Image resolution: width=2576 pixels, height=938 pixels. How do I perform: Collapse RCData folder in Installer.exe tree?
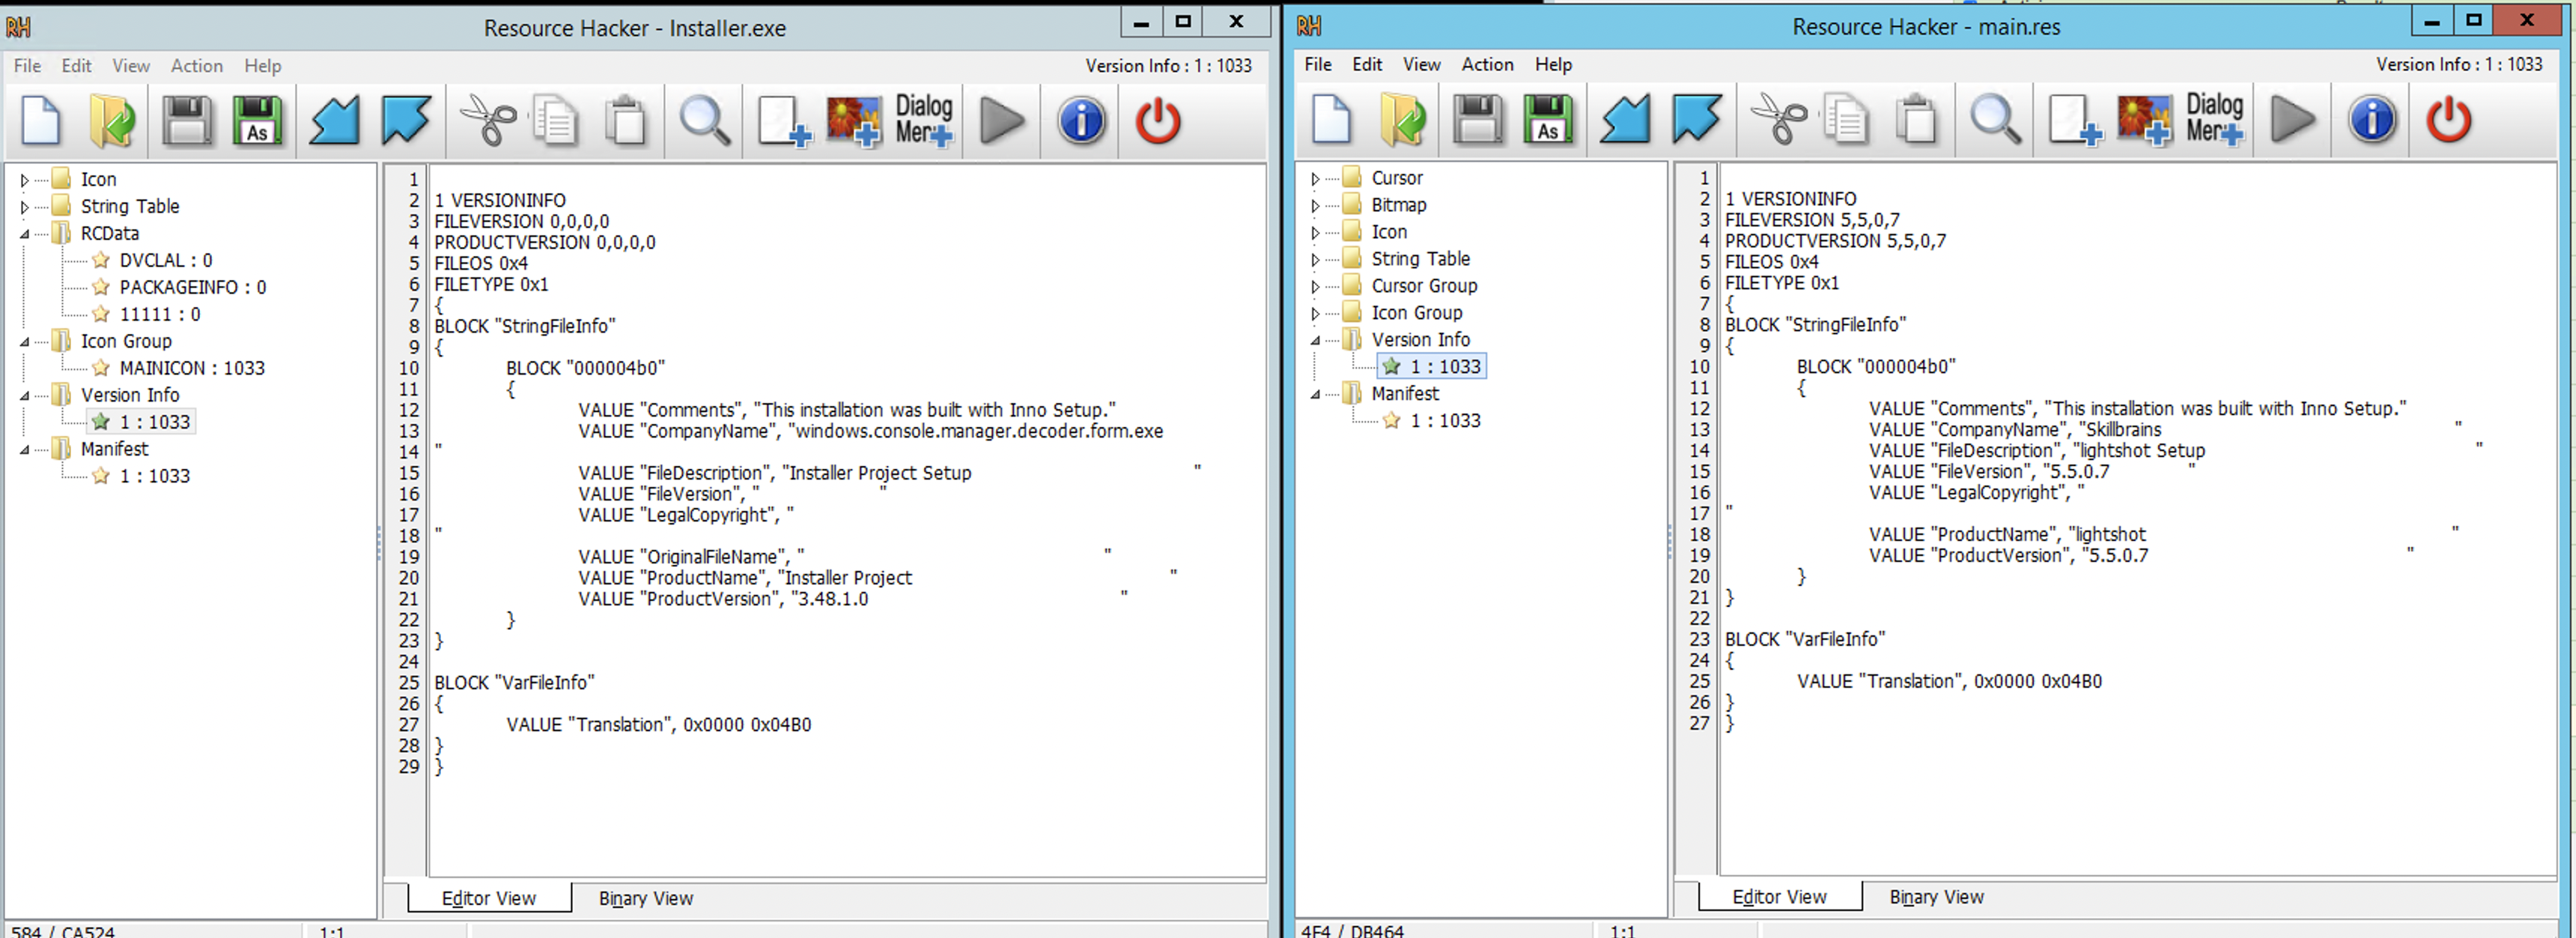tap(24, 234)
